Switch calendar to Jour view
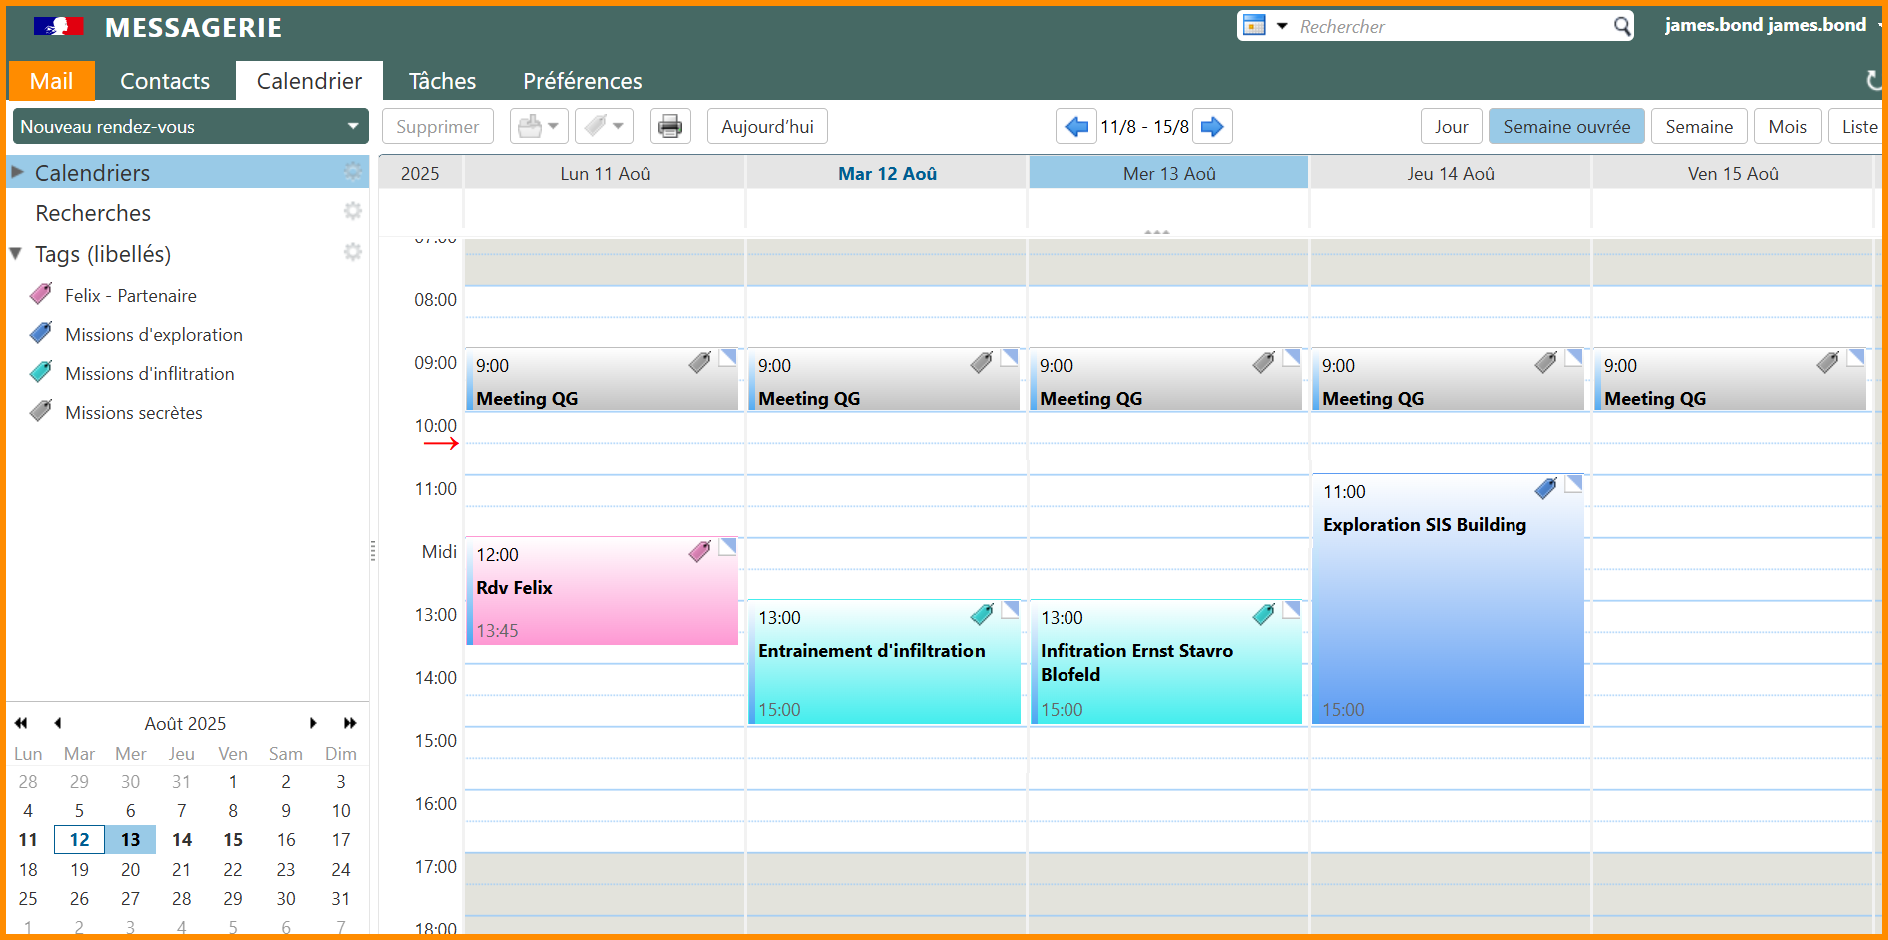The width and height of the screenshot is (1888, 940). pyautogui.click(x=1451, y=127)
